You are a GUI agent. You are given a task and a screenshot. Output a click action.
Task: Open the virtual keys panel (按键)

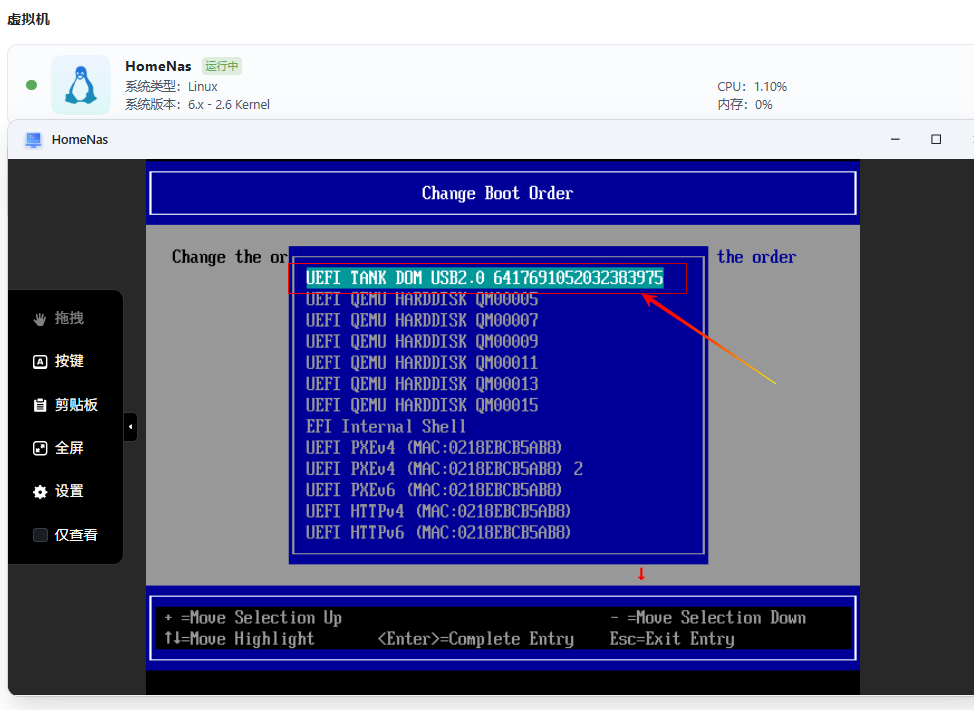click(59, 361)
